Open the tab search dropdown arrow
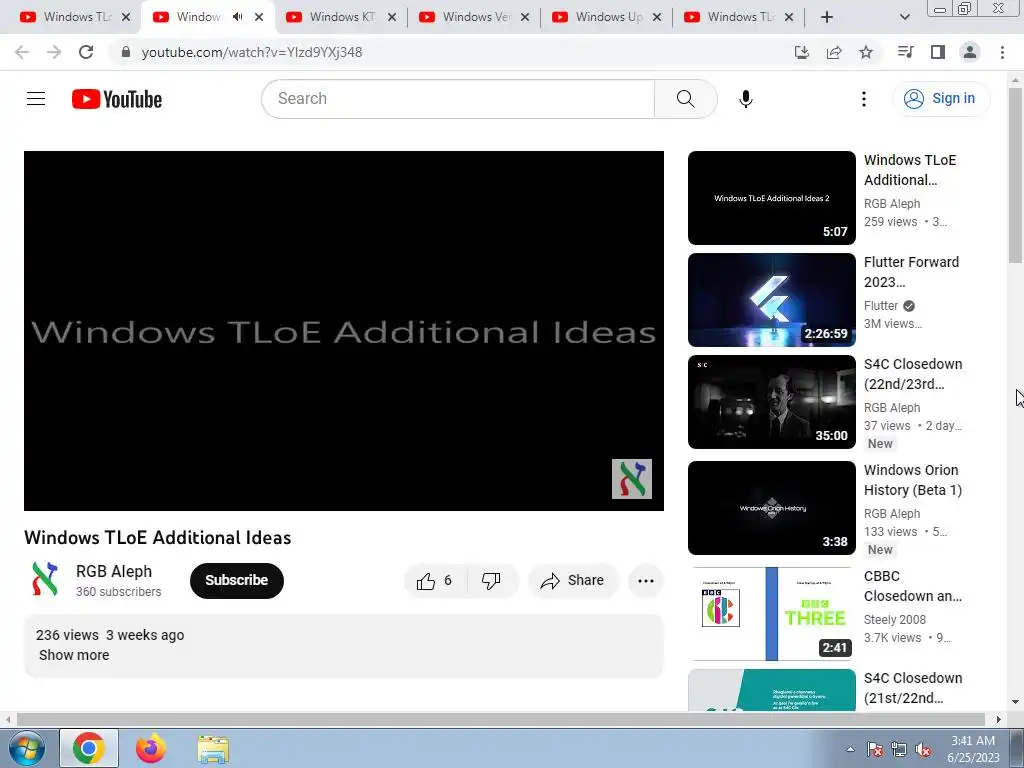 click(904, 17)
